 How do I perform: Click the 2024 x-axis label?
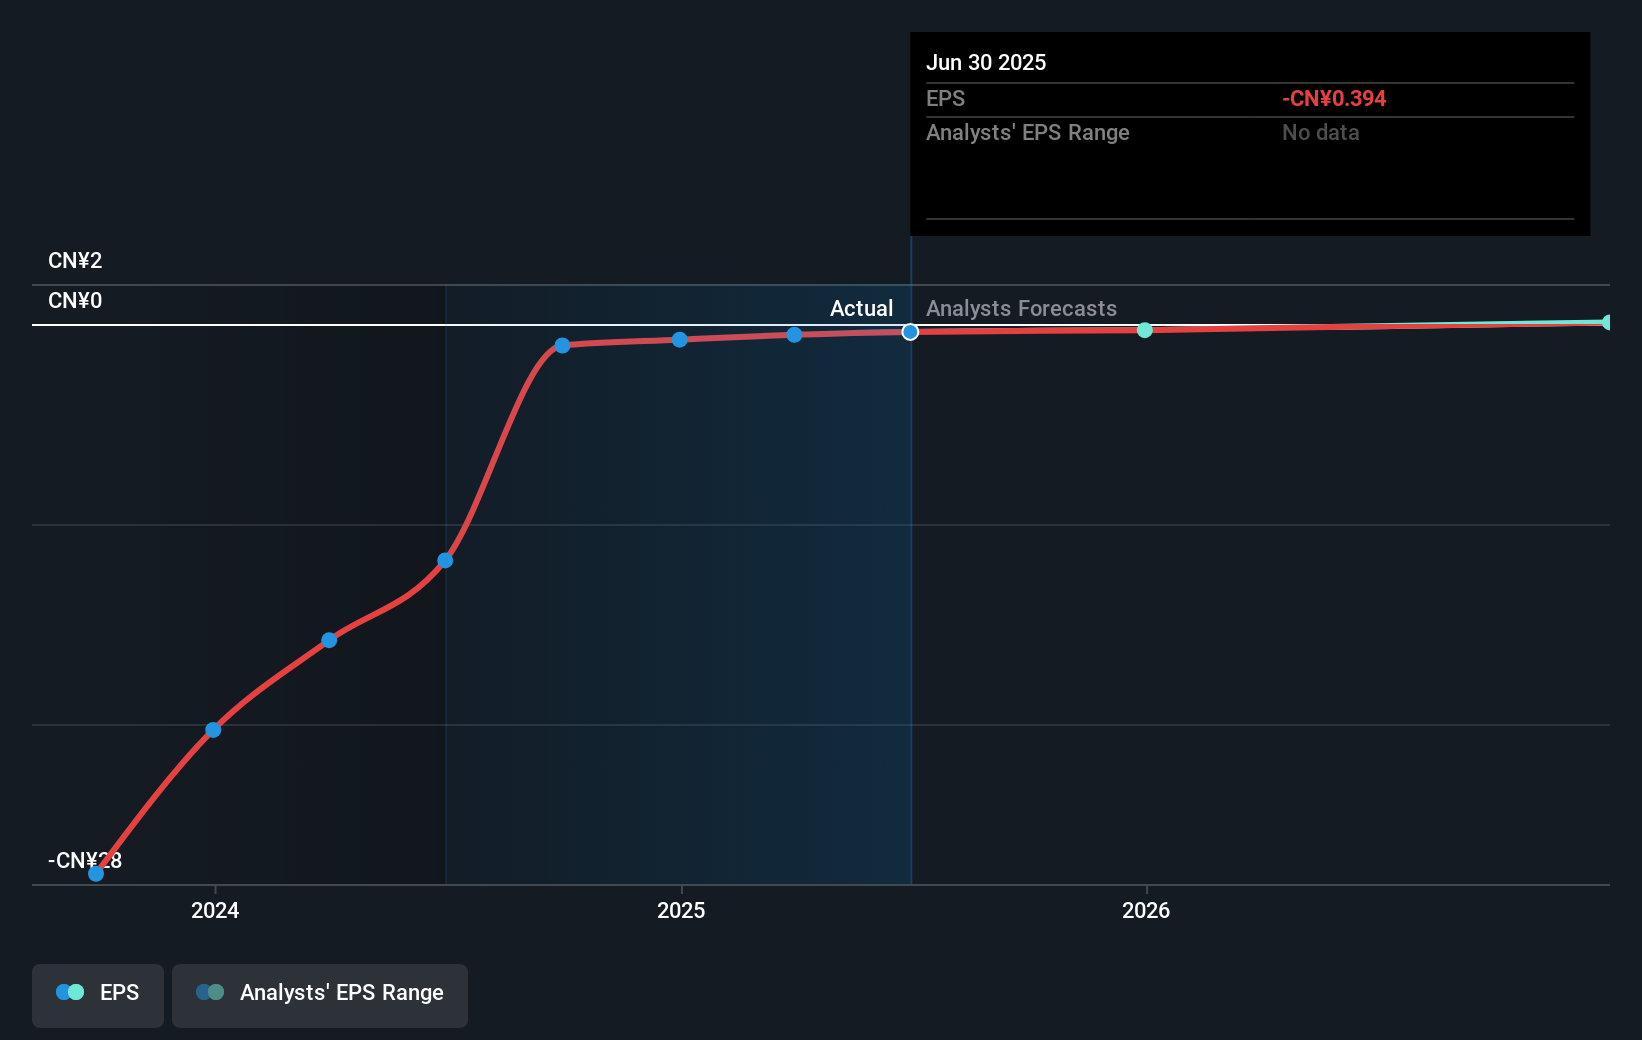(x=215, y=910)
